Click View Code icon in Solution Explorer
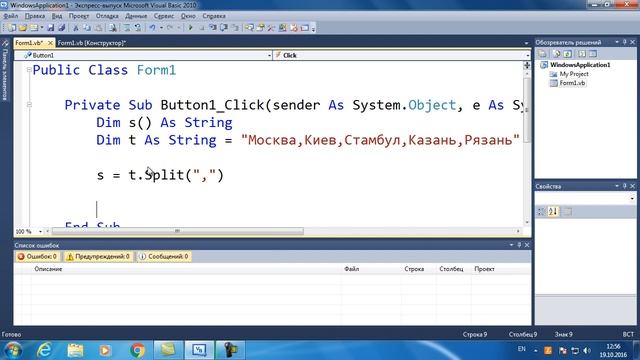Image resolution: width=640 pixels, height=360 pixels. 582,54
